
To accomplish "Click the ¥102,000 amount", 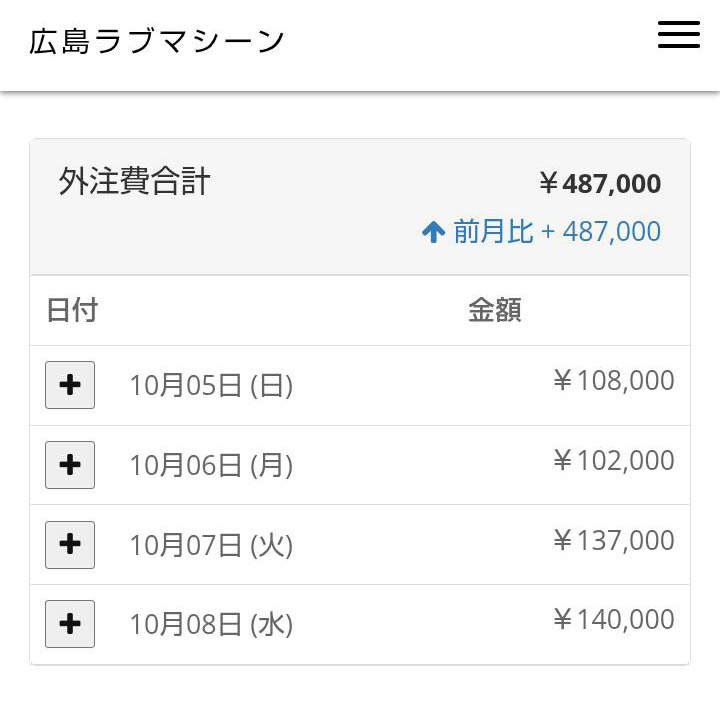I will point(613,461).
